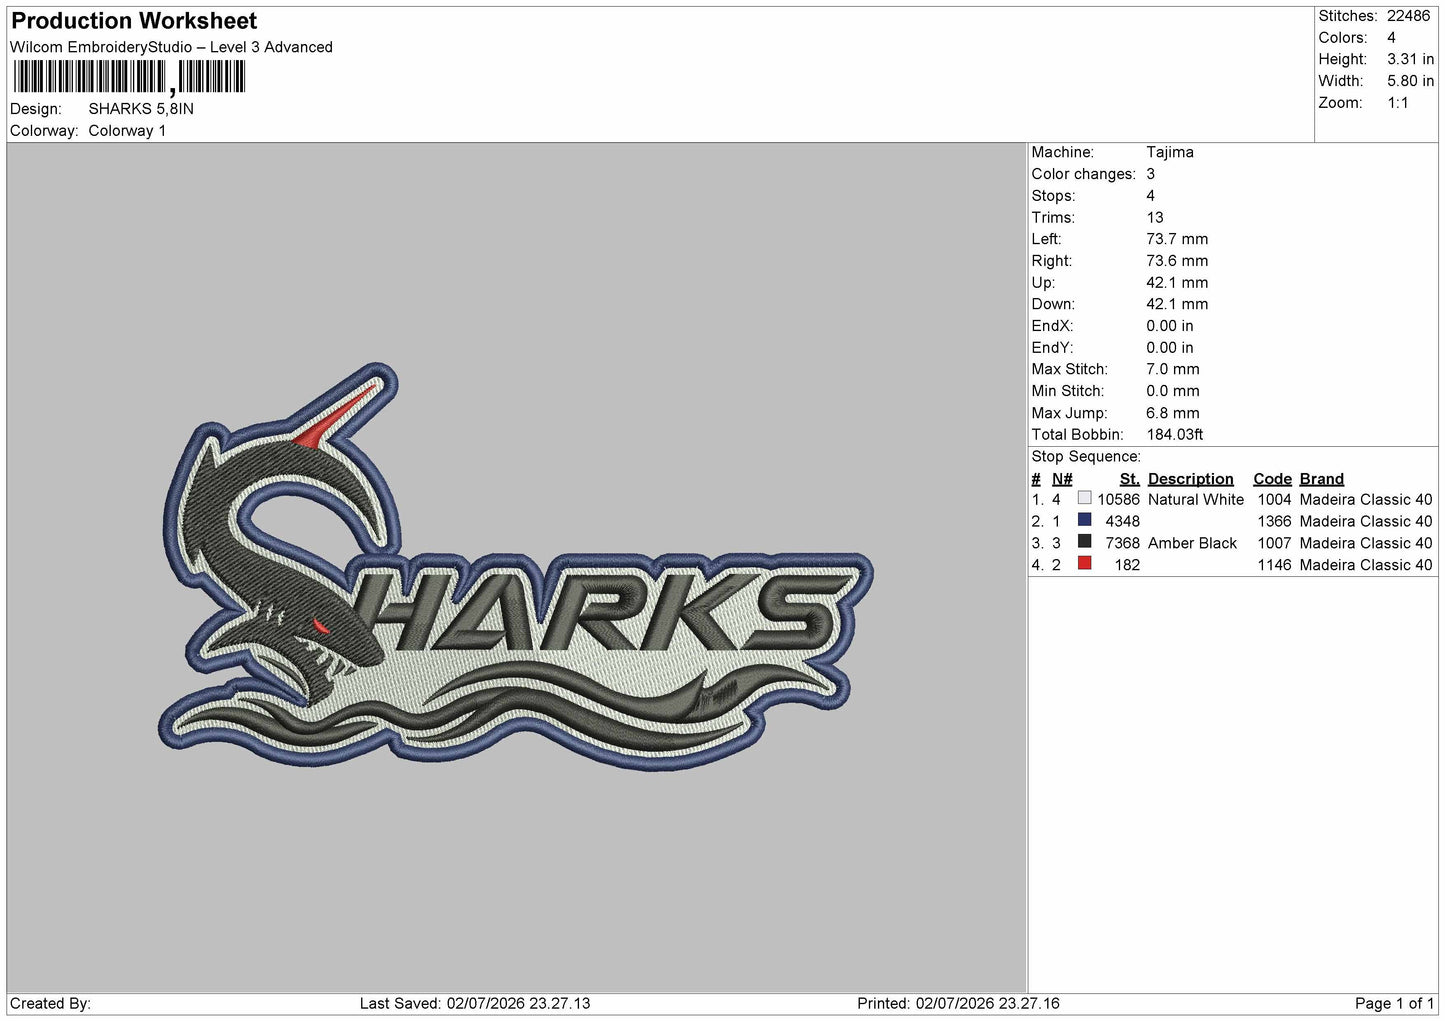The height and width of the screenshot is (1021, 1445).
Task: Click the Max Stitch value '7.0 mm'
Action: 1172,369
